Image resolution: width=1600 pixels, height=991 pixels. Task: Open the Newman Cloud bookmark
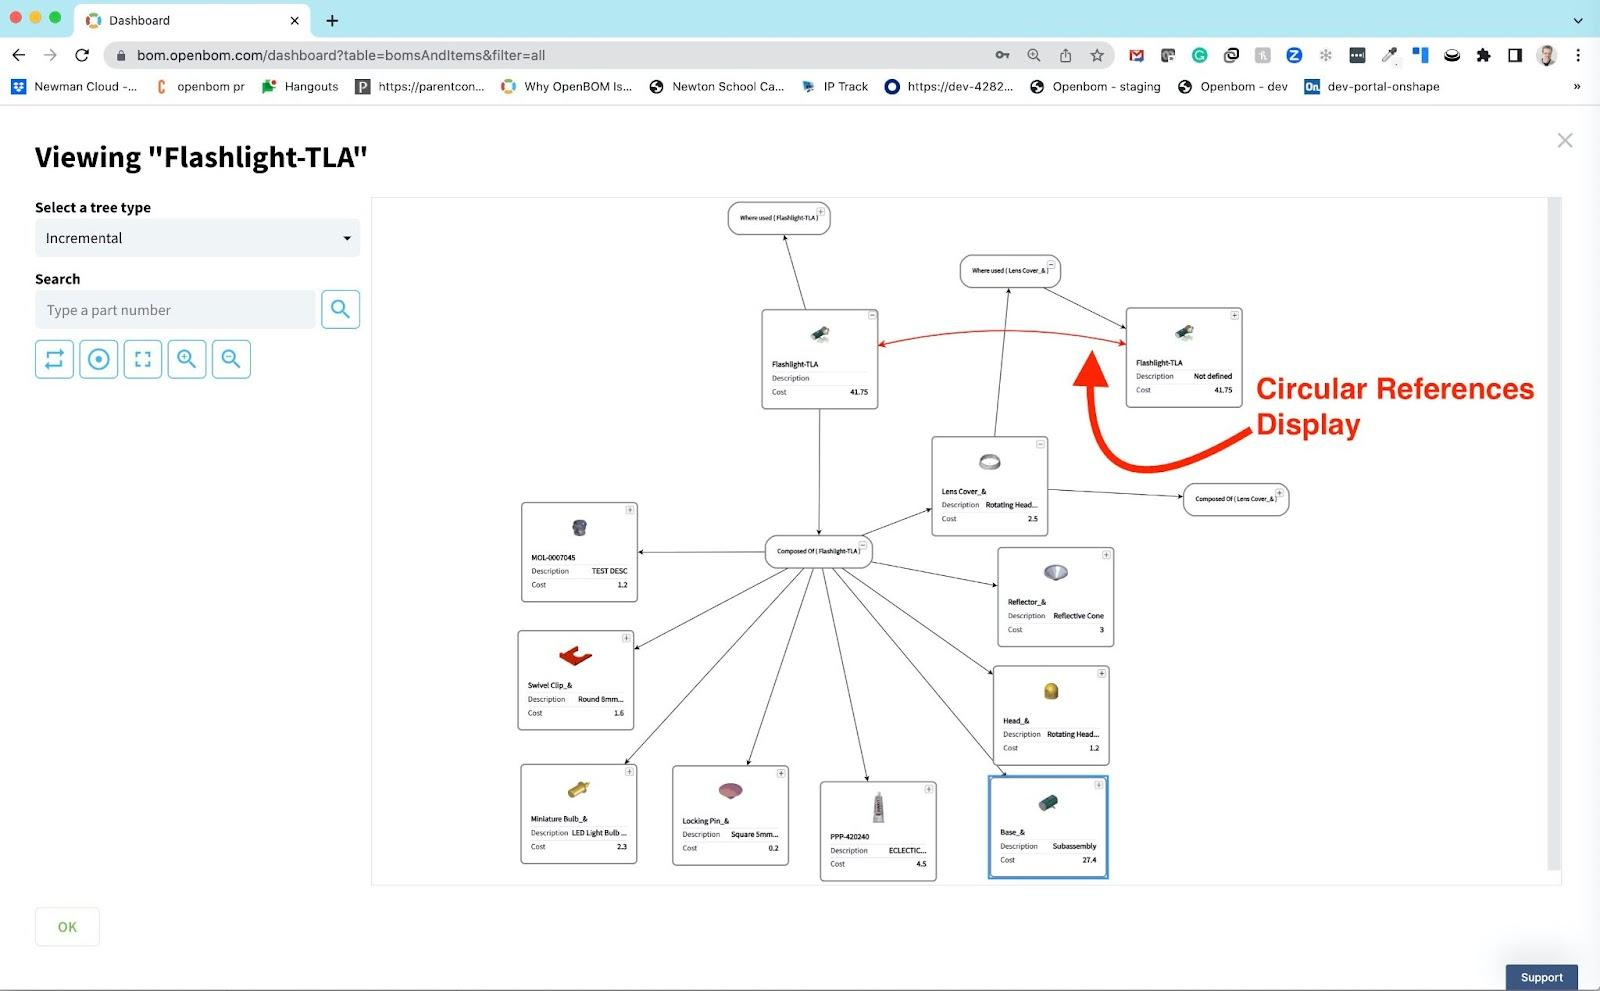coord(74,87)
